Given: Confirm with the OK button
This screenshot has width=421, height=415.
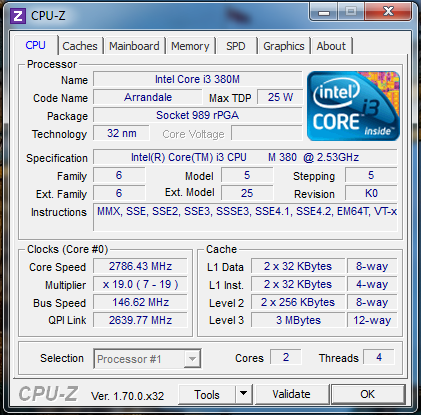Looking at the screenshot, I should point(368,394).
